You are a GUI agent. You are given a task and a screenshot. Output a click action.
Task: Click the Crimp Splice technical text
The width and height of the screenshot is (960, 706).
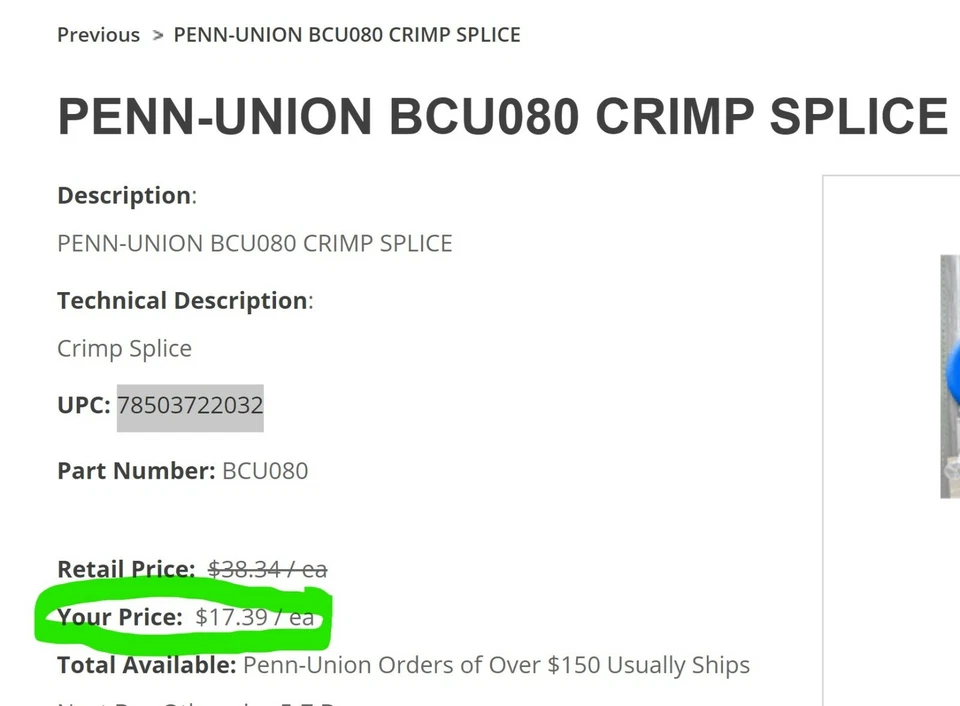click(x=124, y=348)
